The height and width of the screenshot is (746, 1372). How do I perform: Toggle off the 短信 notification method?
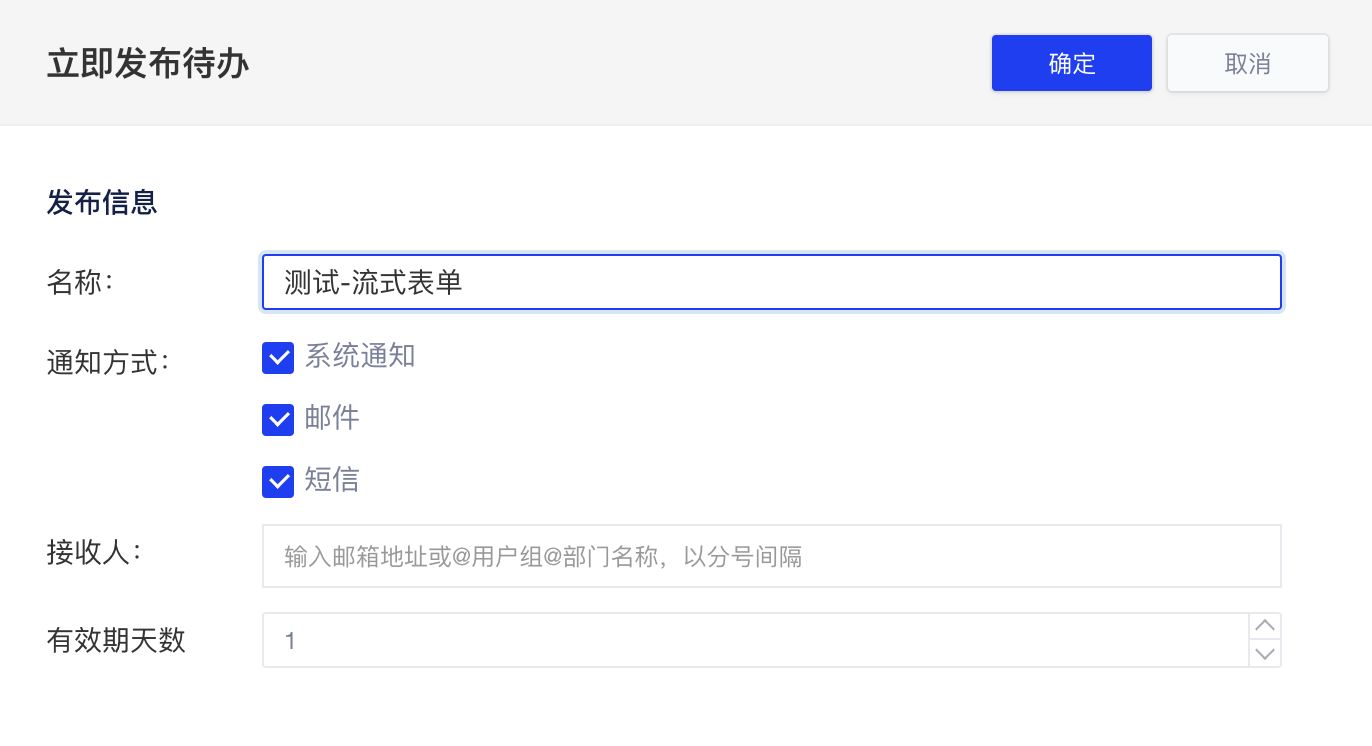point(278,481)
